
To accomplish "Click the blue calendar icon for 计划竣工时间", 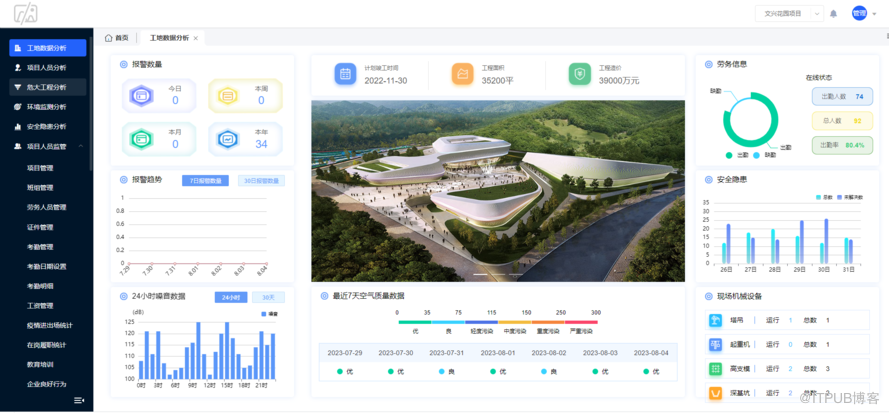I will pos(345,74).
